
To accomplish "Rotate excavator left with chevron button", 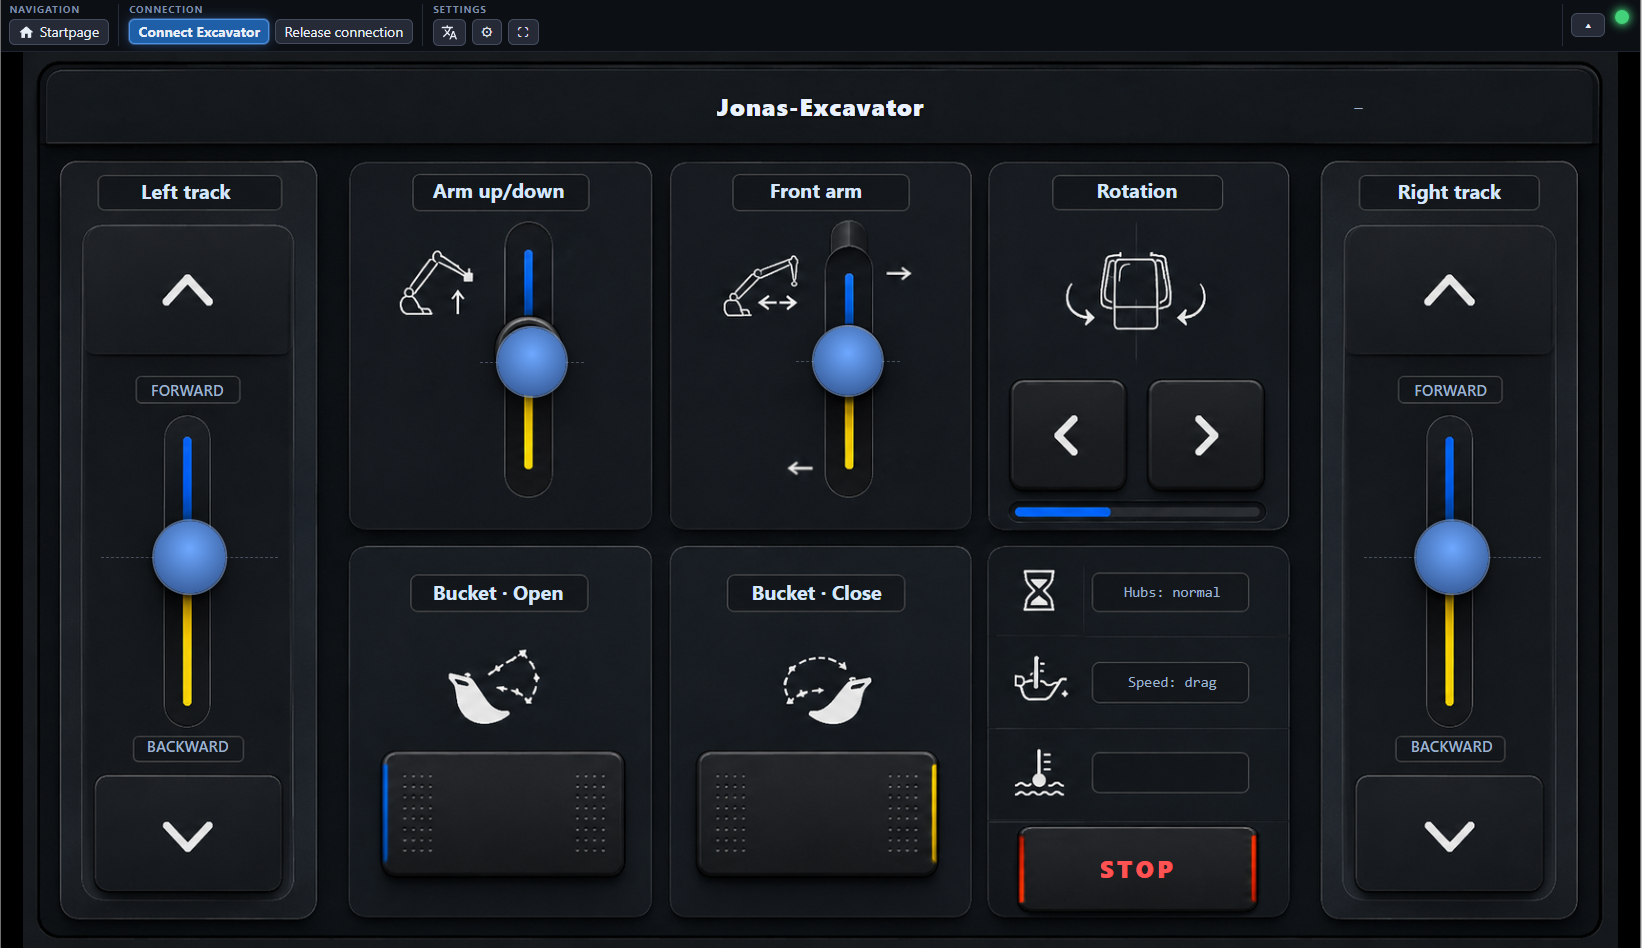I will (x=1068, y=435).
